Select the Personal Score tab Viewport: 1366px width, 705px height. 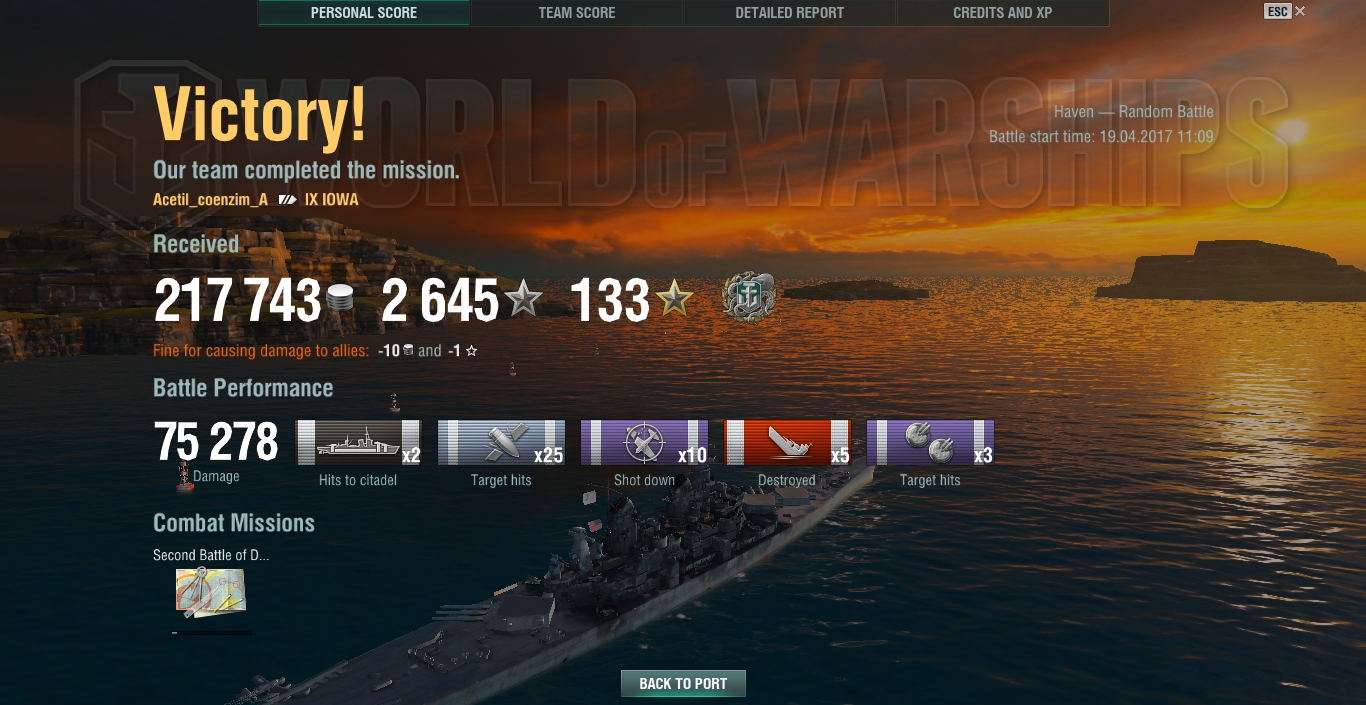364,13
